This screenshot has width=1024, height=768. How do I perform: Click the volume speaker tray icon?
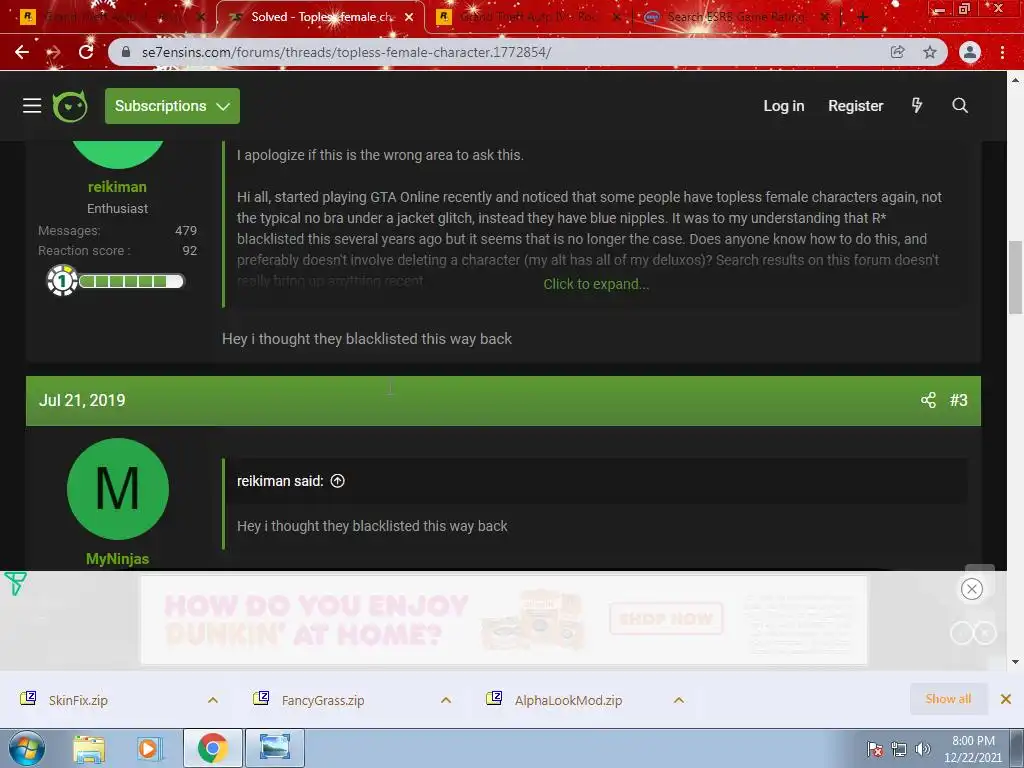(x=923, y=749)
